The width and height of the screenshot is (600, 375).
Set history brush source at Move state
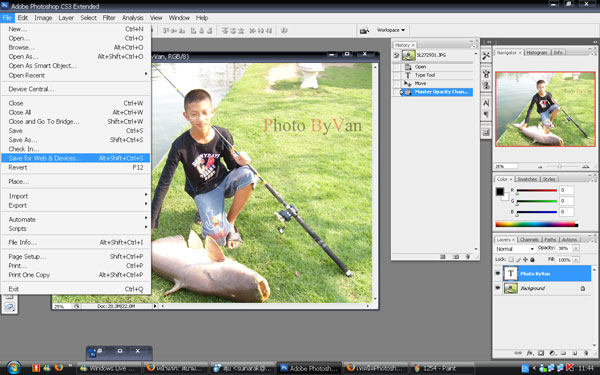pyautogui.click(x=397, y=83)
